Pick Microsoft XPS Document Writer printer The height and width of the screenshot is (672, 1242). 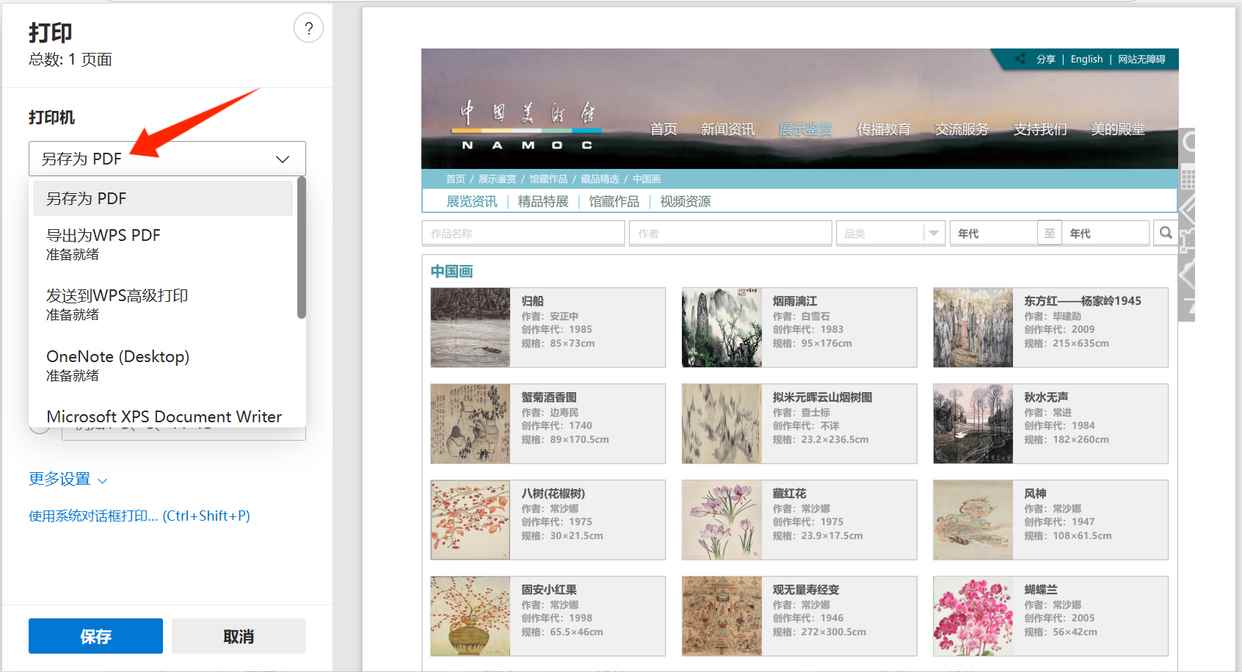click(164, 416)
